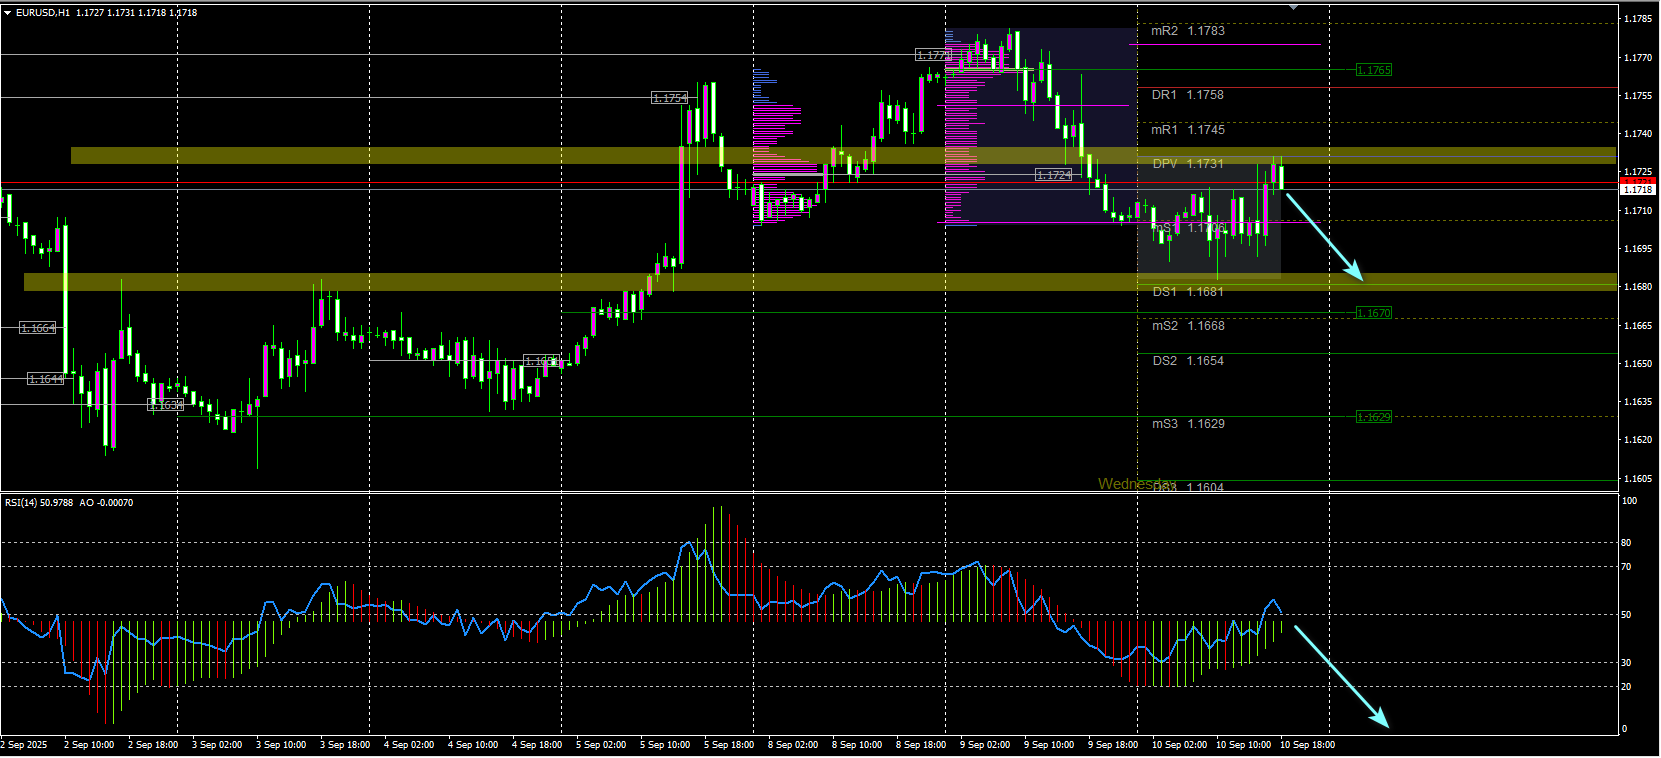Click the 5 Sep 10:00 time axis label

[665, 745]
